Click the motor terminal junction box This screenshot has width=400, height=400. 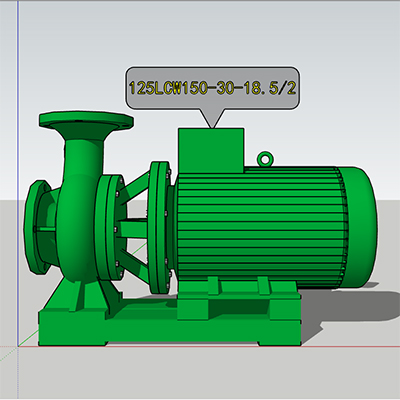pos(211,151)
